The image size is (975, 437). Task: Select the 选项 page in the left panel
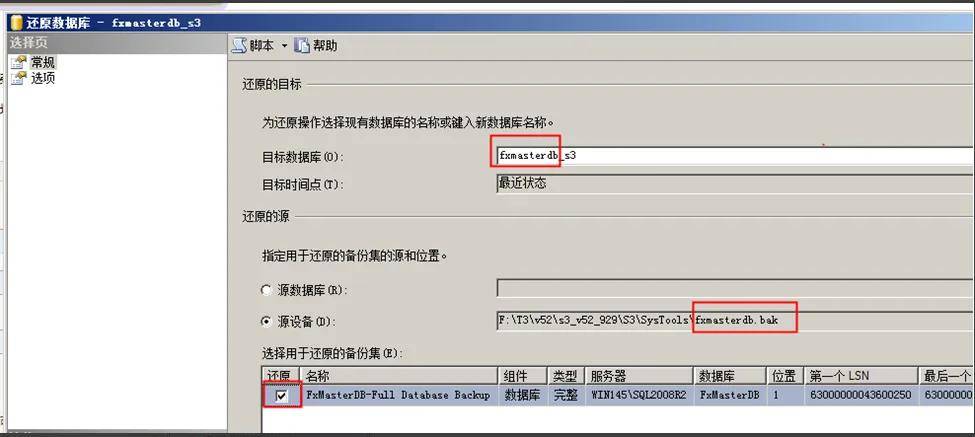coord(43,78)
